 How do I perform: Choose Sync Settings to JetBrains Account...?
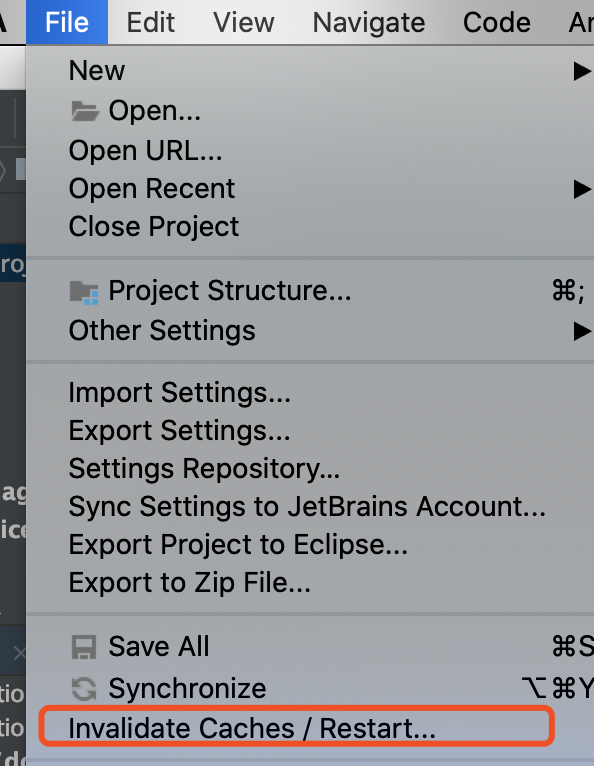pos(307,507)
